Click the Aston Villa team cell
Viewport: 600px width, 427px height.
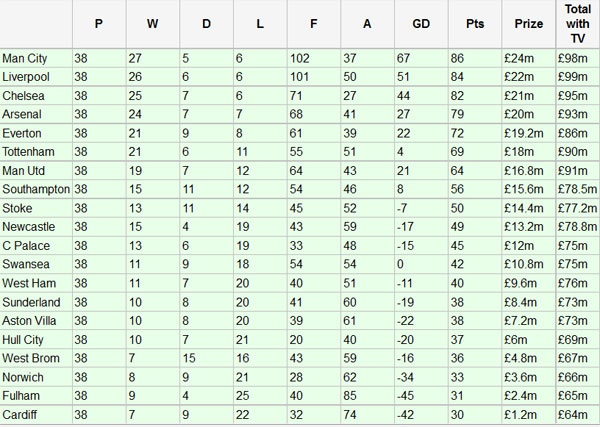pyautogui.click(x=28, y=320)
